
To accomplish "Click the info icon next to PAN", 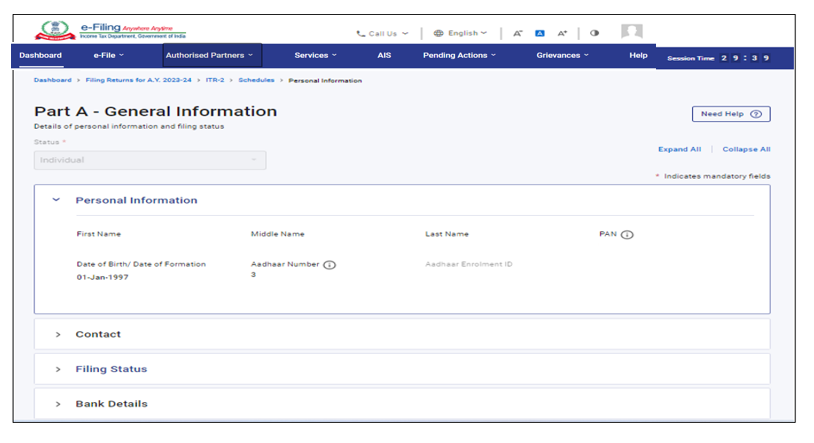I will tap(628, 235).
